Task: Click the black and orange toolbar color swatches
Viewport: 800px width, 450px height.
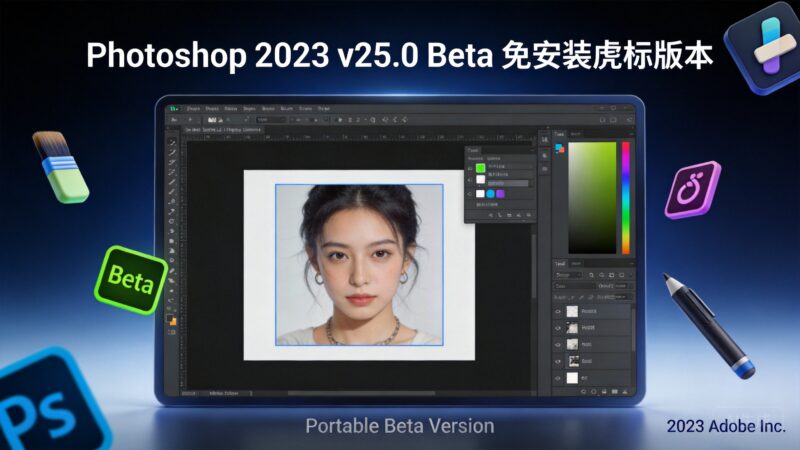Action: point(171,320)
